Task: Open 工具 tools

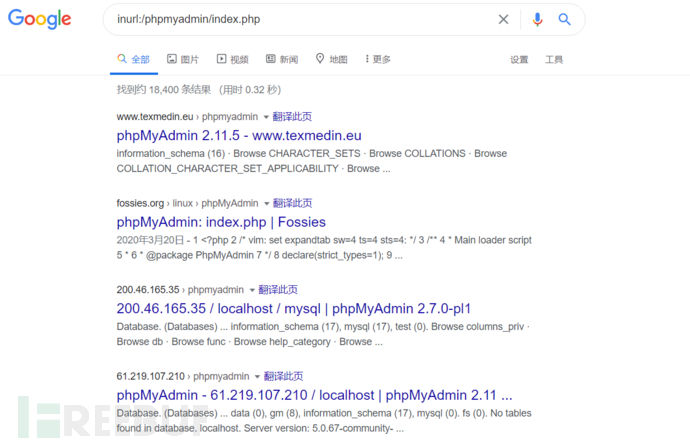Action: tap(554, 59)
